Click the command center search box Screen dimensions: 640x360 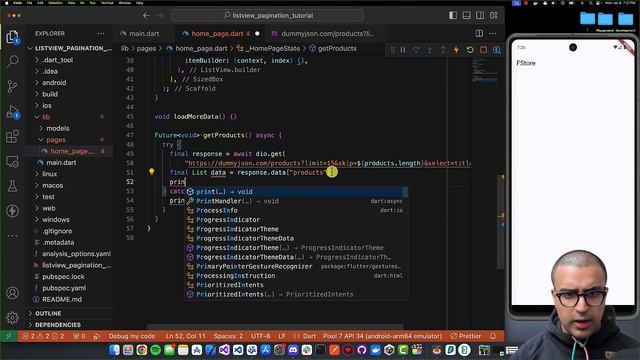[267, 16]
